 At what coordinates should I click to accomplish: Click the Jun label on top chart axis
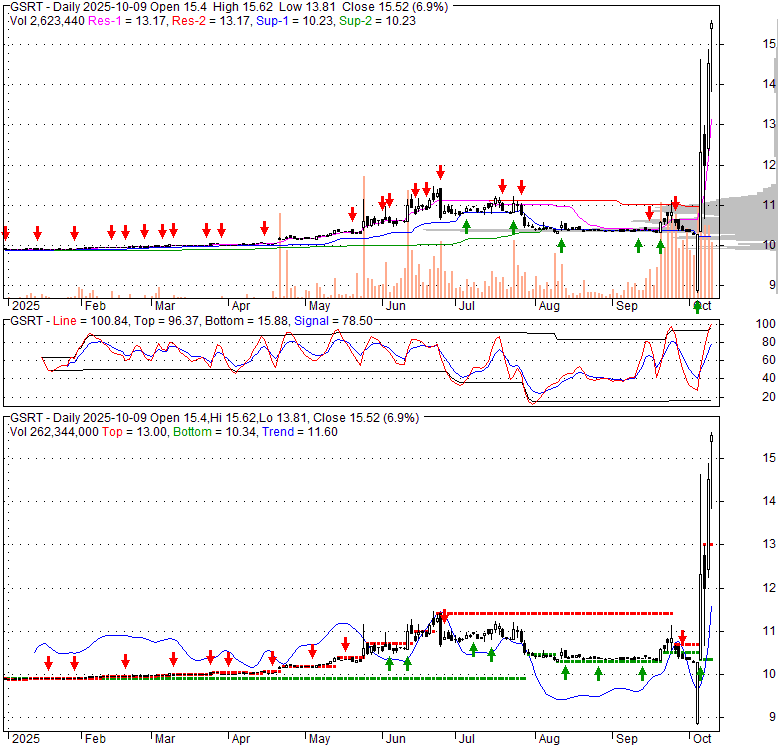(395, 306)
